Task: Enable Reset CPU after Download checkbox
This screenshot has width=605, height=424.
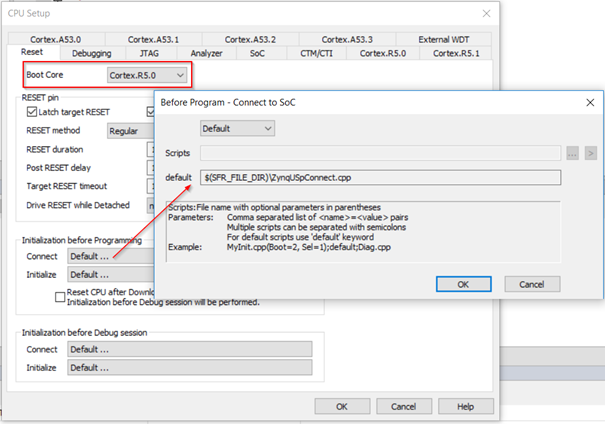Action: click(60, 295)
